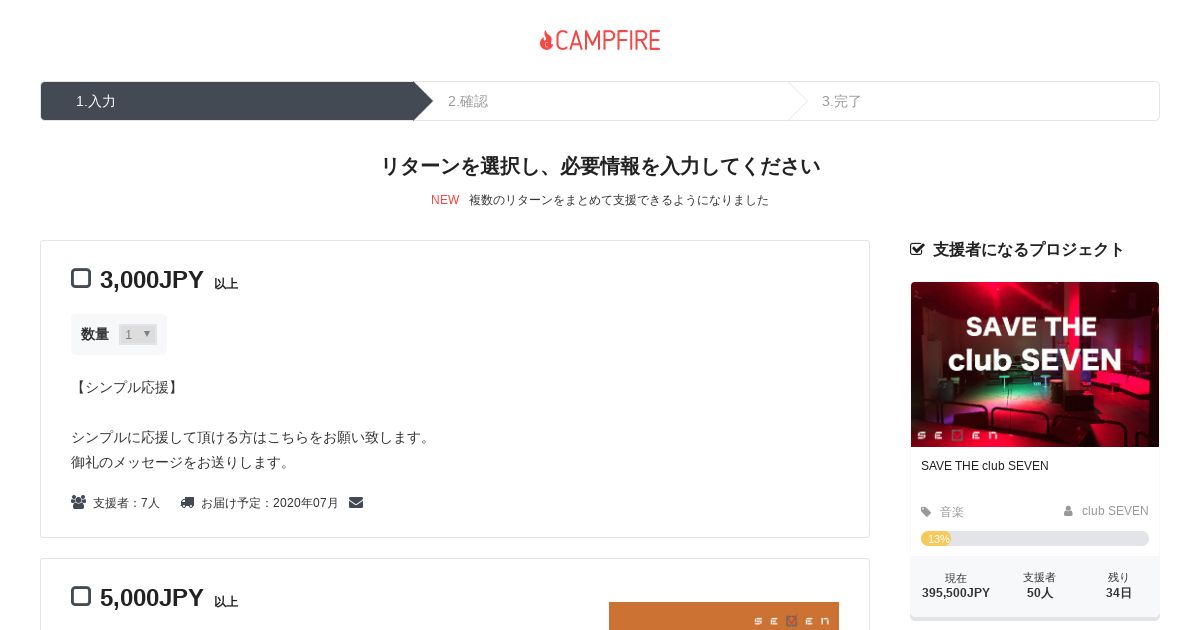
Task: Click the 3,000JPY price heading
Action: pyautogui.click(x=152, y=280)
